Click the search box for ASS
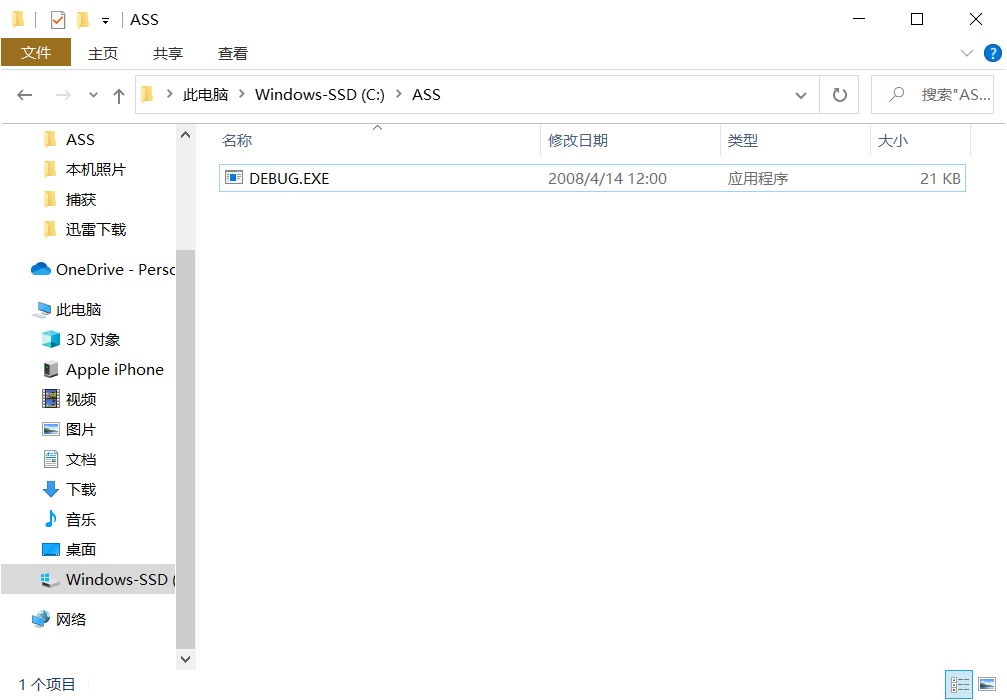 [x=933, y=95]
